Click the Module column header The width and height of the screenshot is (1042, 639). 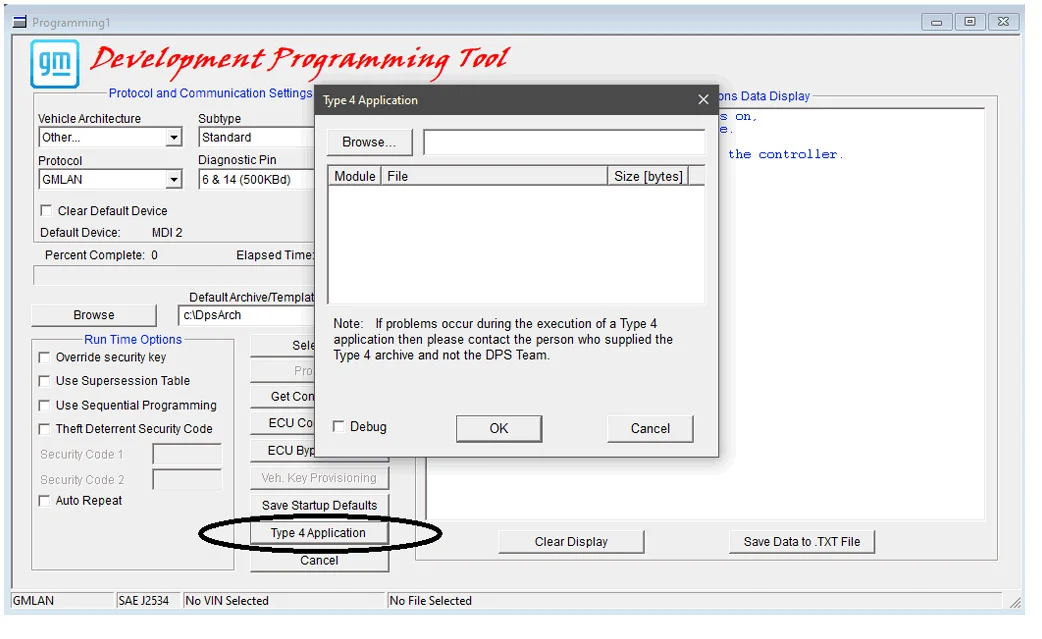354,176
